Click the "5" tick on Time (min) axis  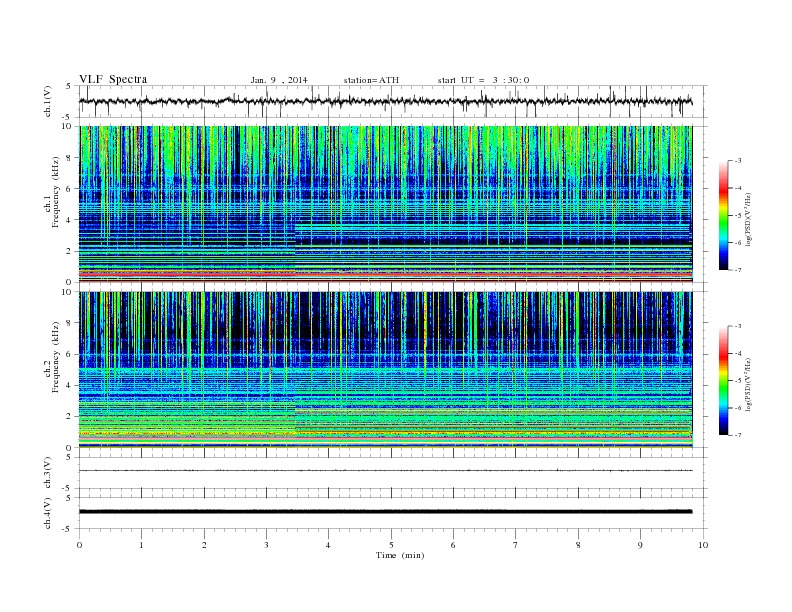(x=391, y=545)
